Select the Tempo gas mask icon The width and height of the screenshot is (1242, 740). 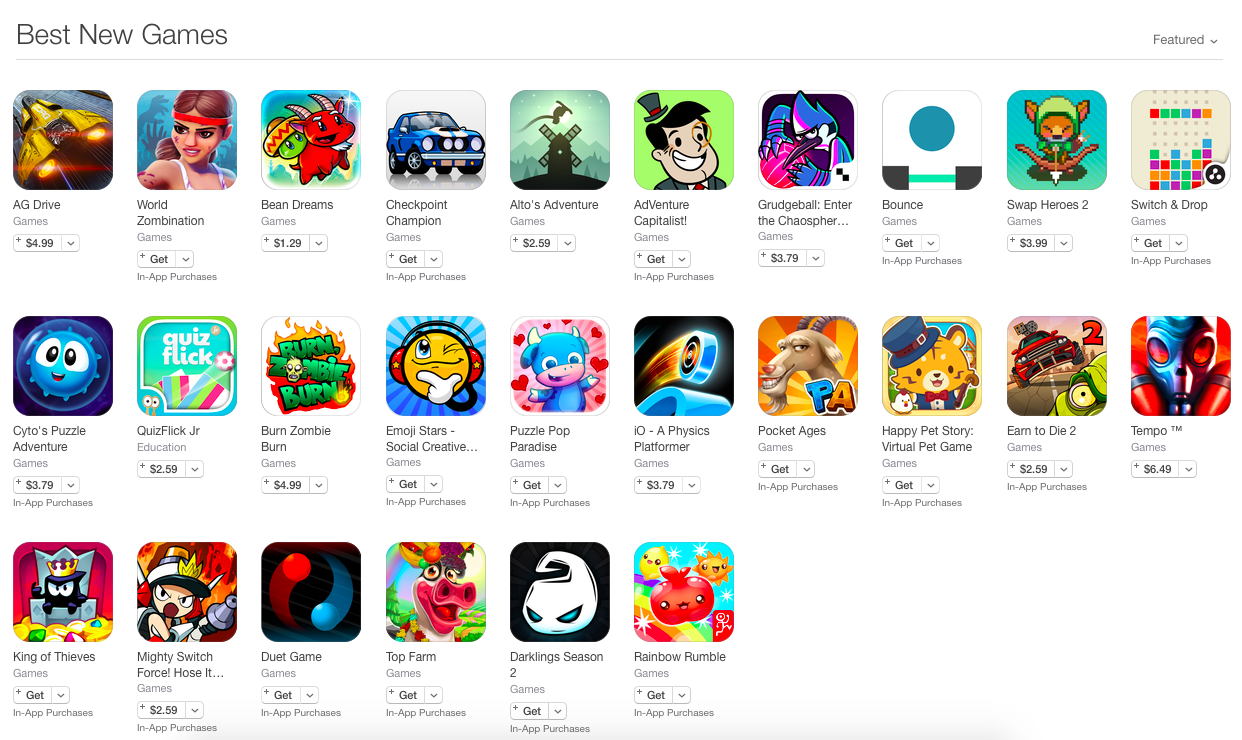click(x=1181, y=366)
